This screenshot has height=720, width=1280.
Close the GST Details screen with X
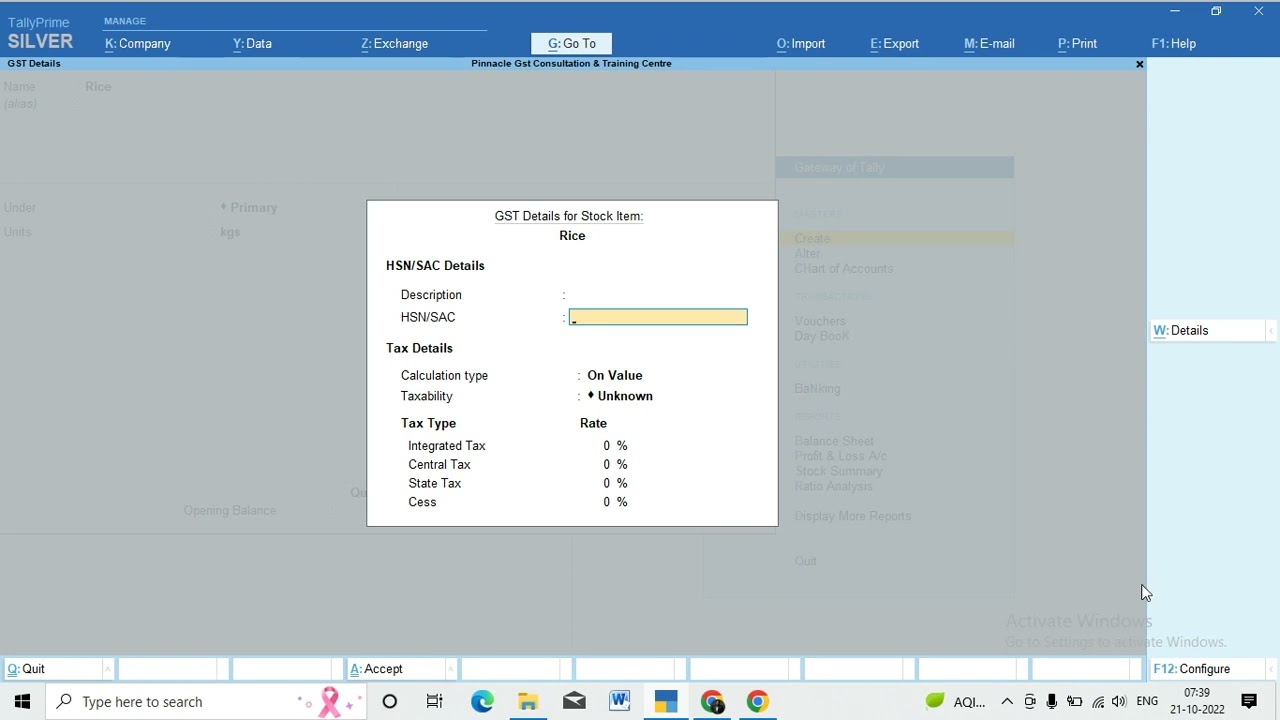pyautogui.click(x=1139, y=64)
